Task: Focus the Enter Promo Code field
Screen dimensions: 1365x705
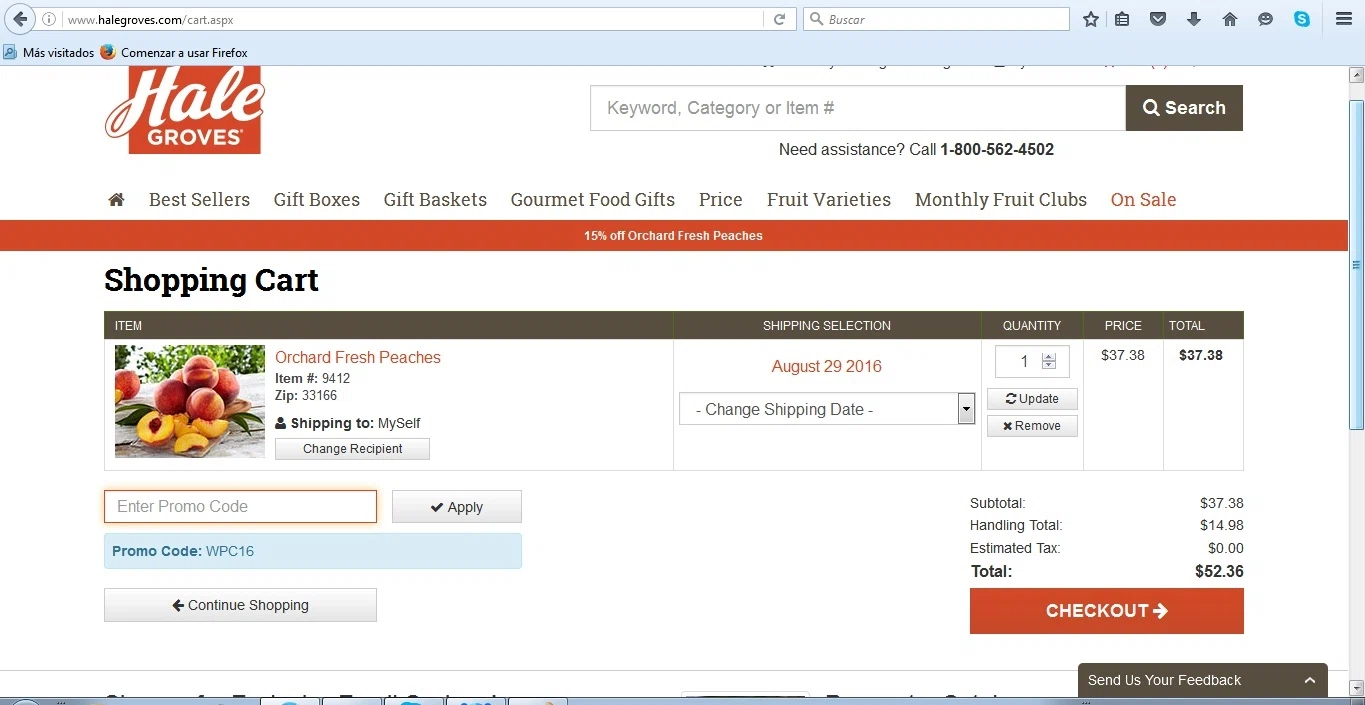Action: [241, 506]
